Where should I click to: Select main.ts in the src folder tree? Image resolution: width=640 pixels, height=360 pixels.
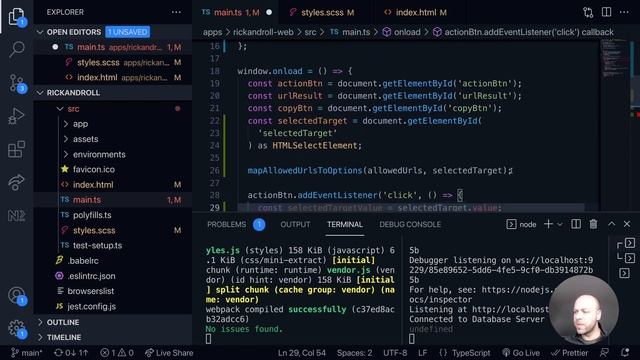[x=113, y=200]
